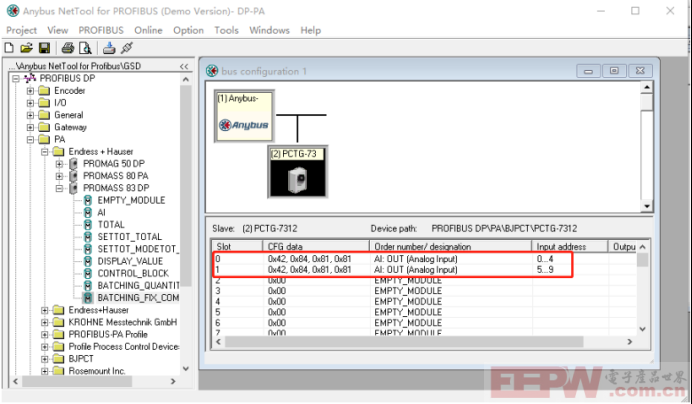This screenshot has height=404, width=692.
Task: Open the Project menu
Action: pyautogui.click(x=21, y=30)
